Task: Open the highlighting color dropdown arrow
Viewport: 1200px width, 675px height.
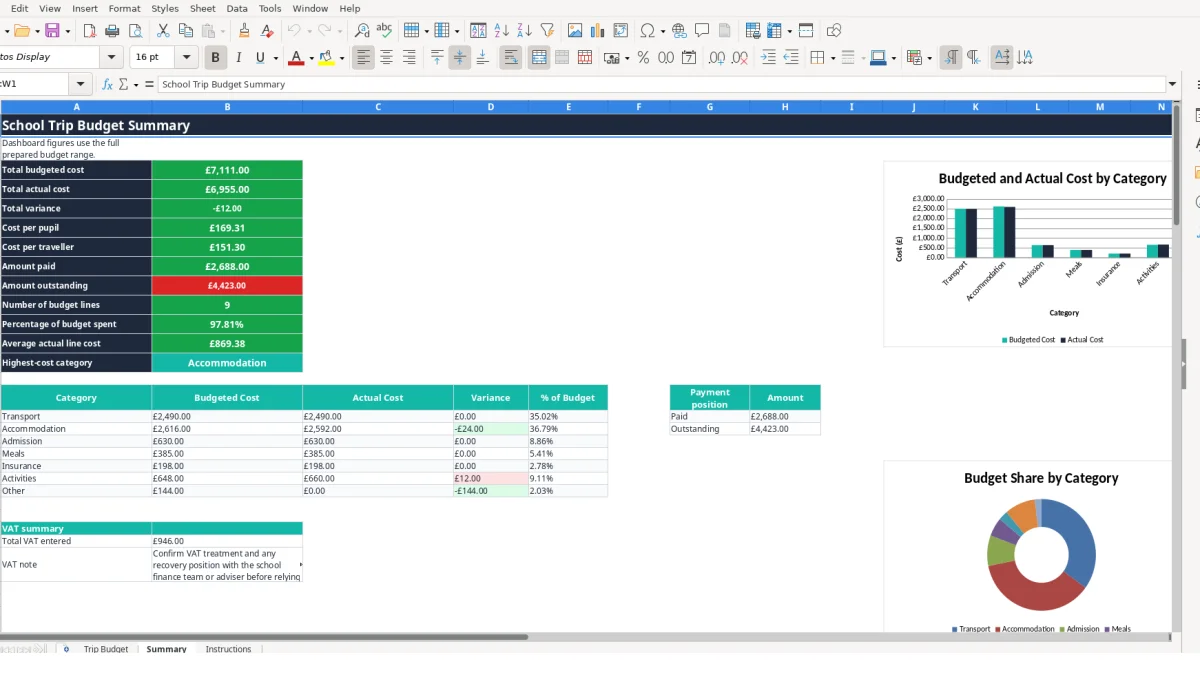Action: pyautogui.click(x=342, y=58)
